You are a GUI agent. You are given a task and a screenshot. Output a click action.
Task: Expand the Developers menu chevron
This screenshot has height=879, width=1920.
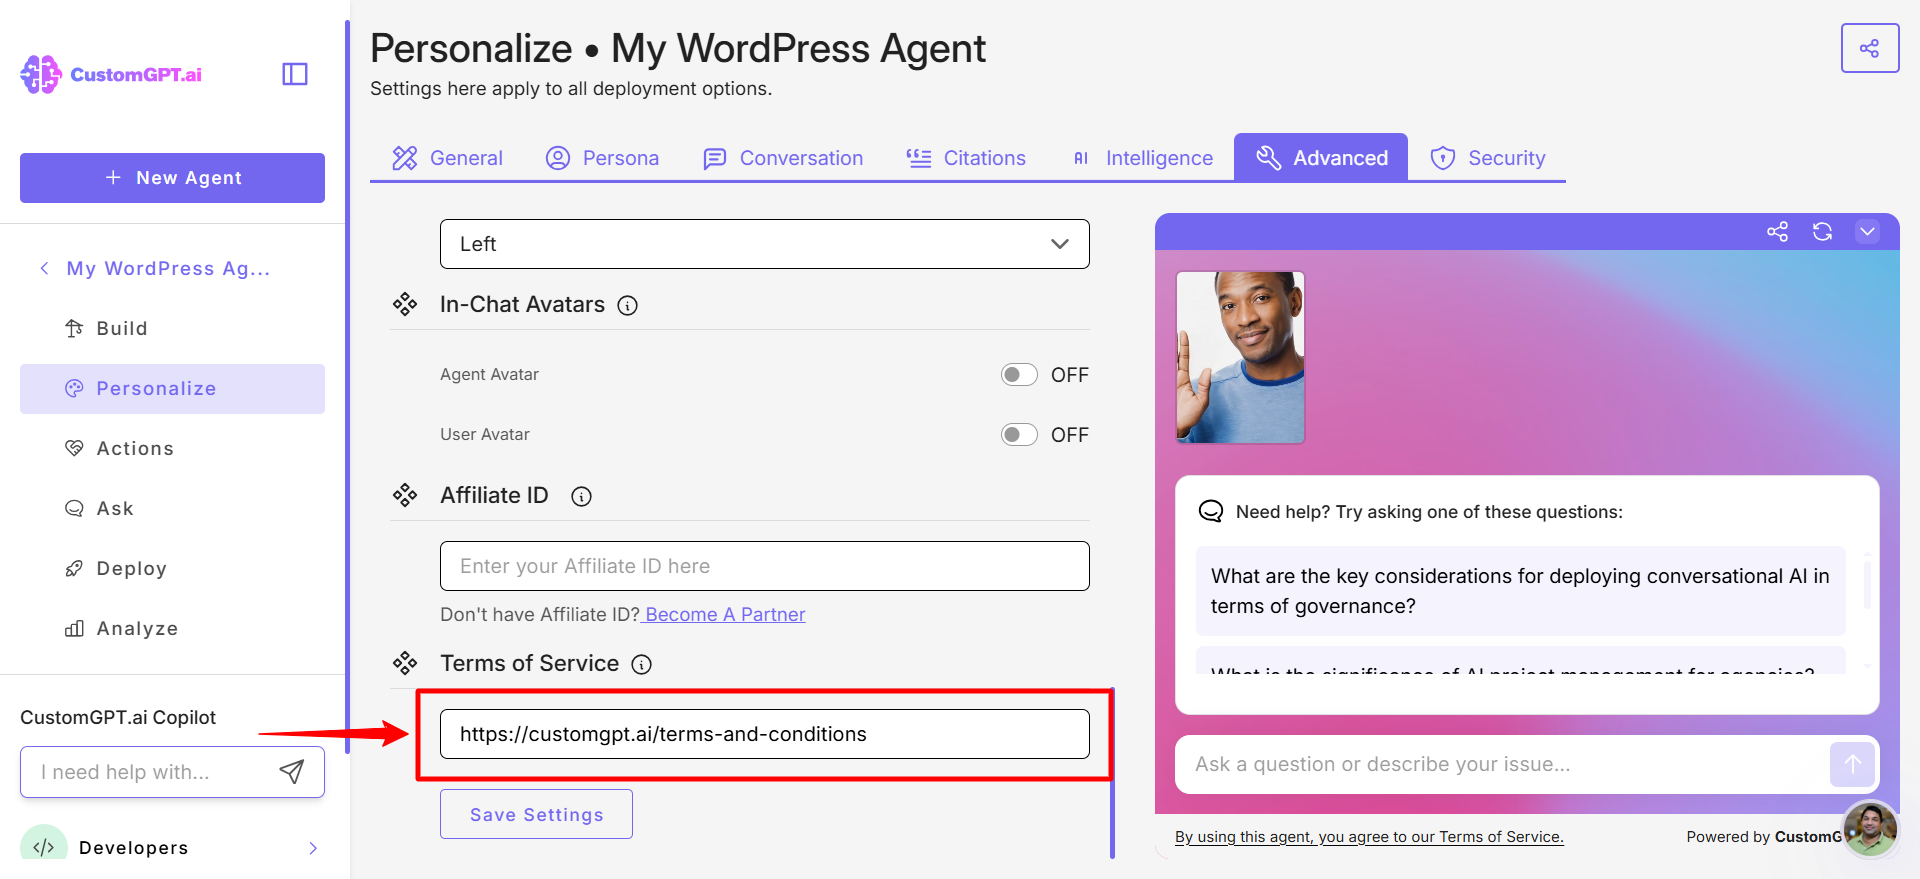pyautogui.click(x=313, y=848)
